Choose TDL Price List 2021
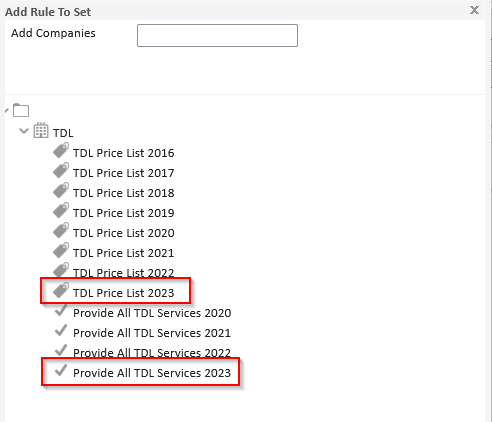This screenshot has height=422, width=492. pos(124,253)
